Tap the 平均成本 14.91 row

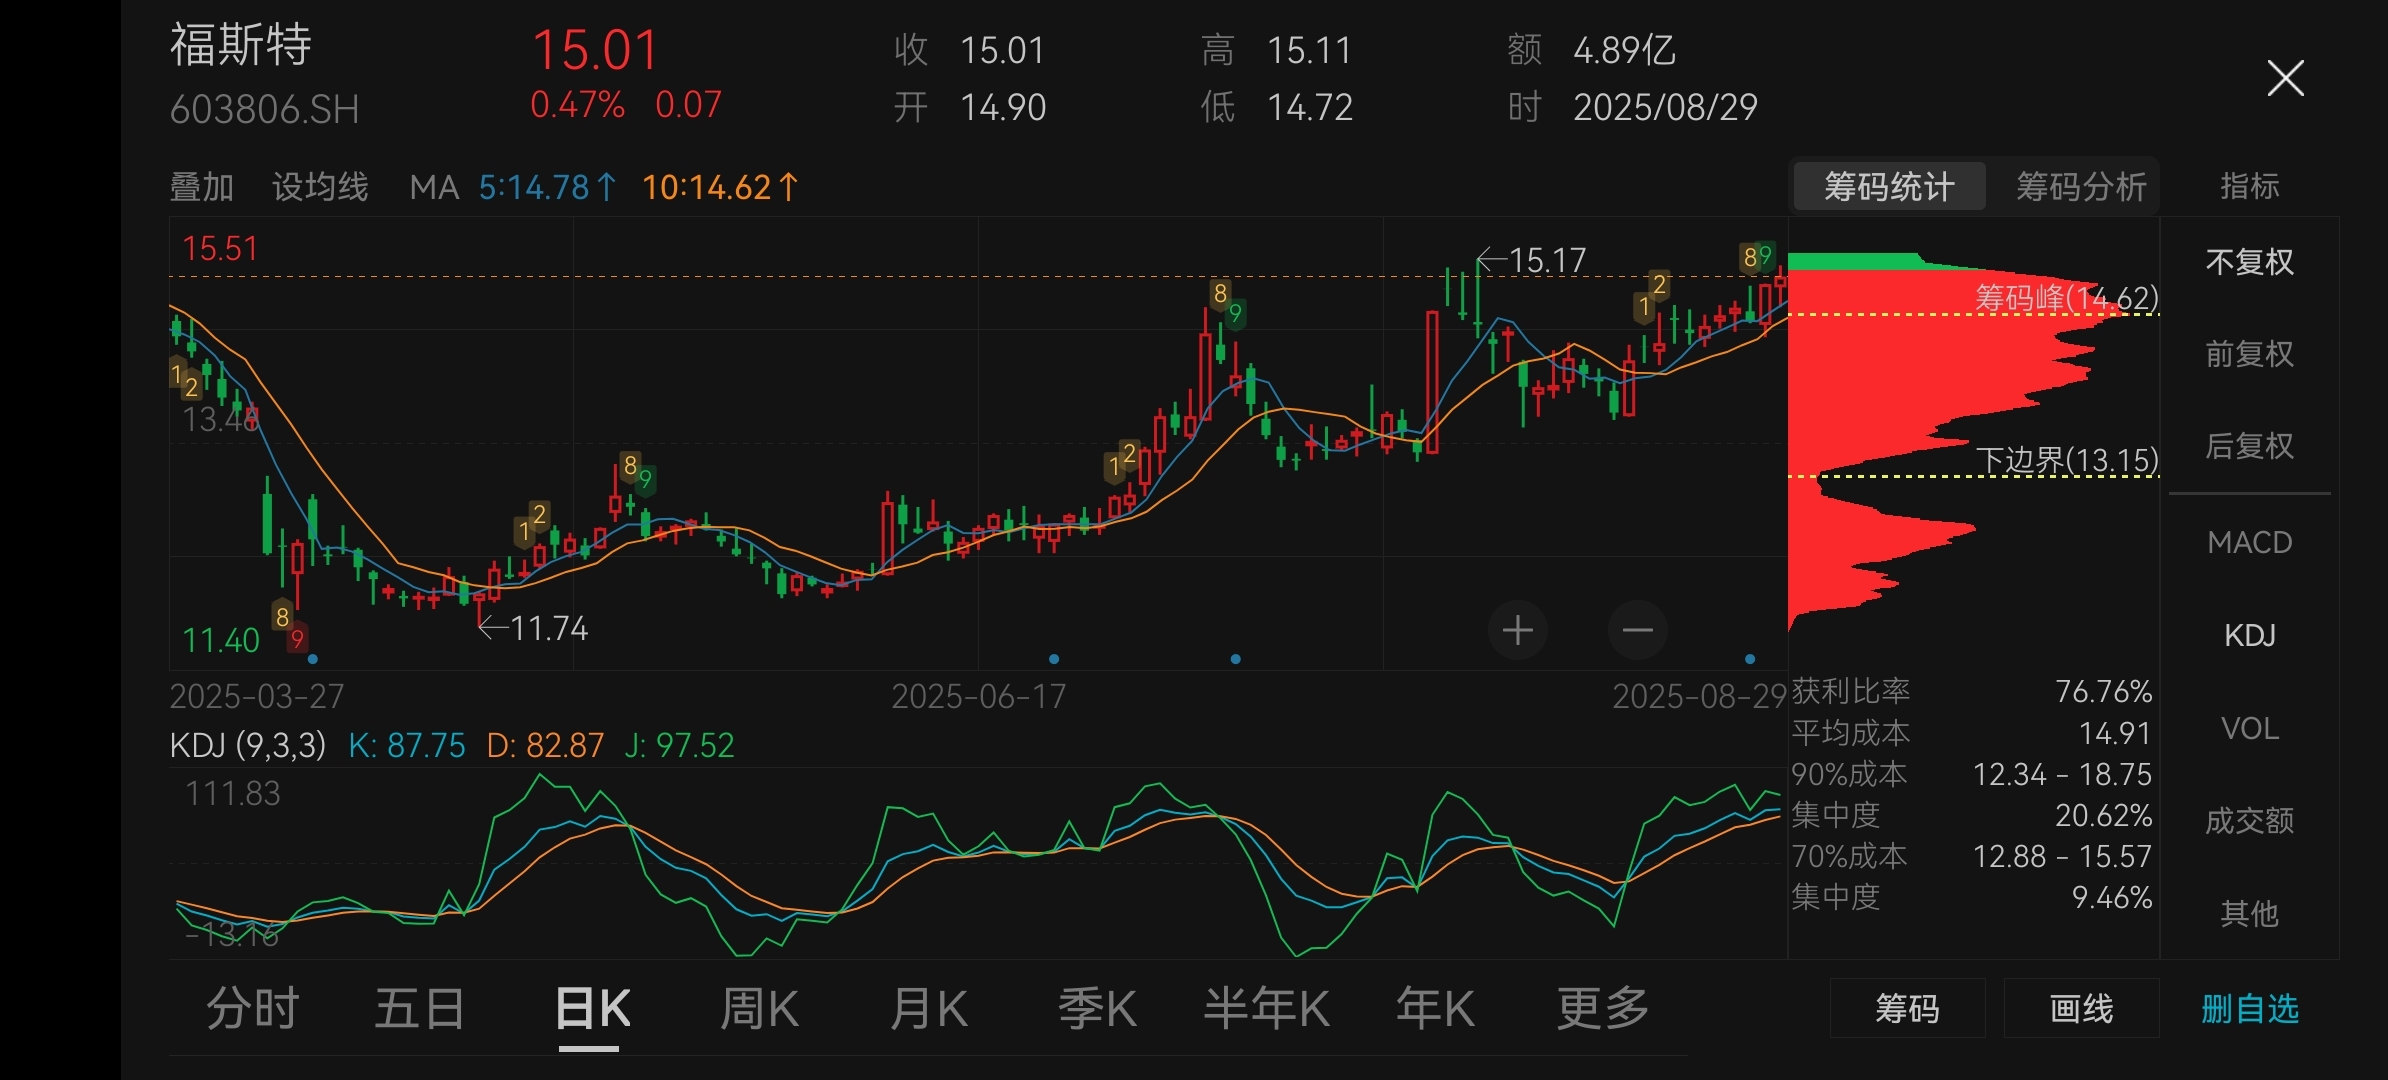[x=1971, y=733]
